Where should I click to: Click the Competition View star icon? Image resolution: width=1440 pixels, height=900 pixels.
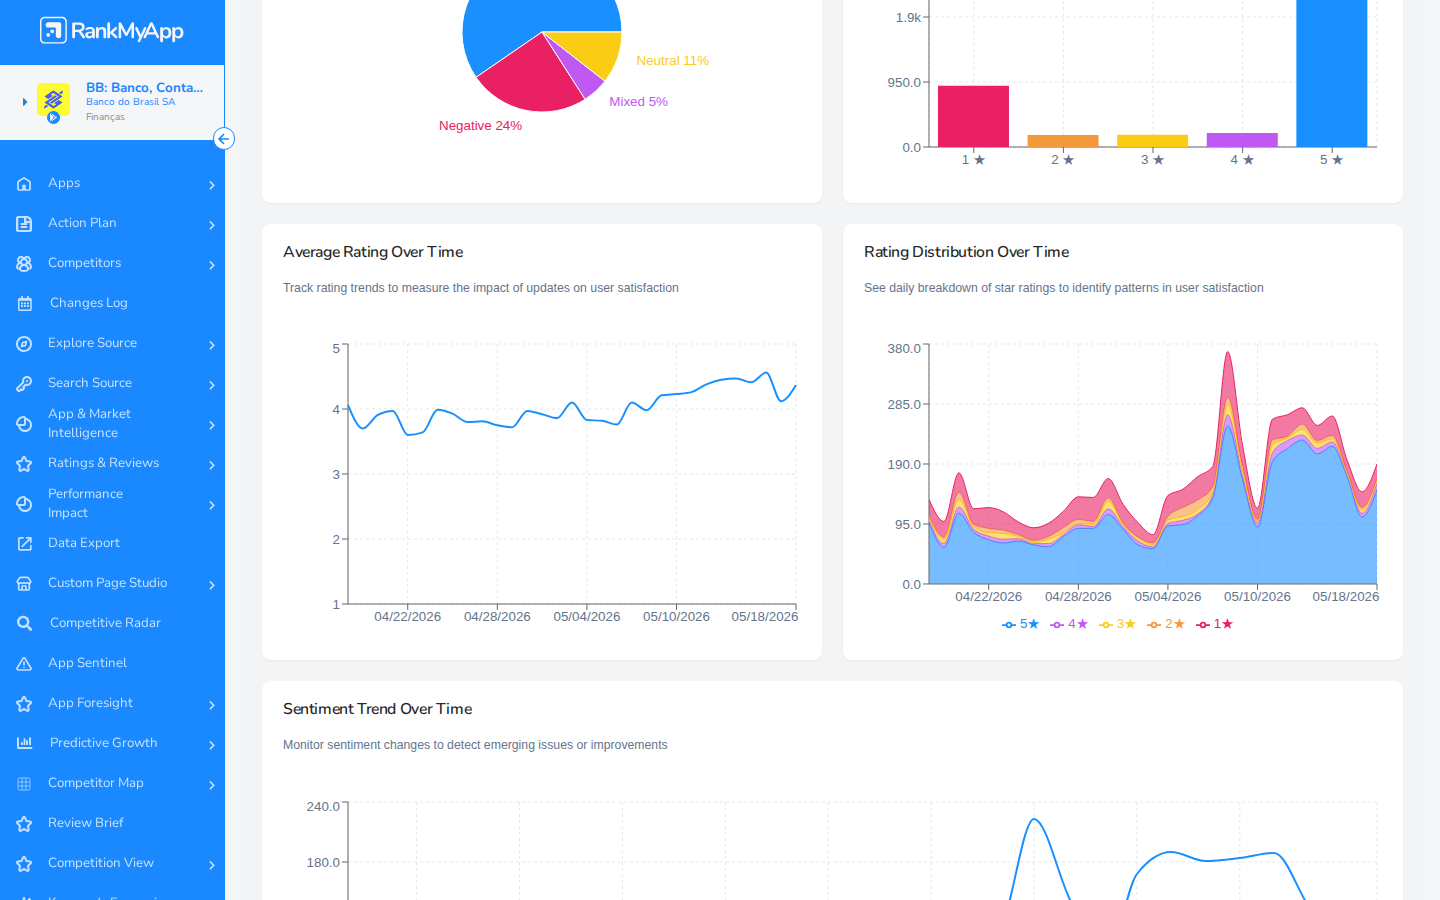click(24, 864)
